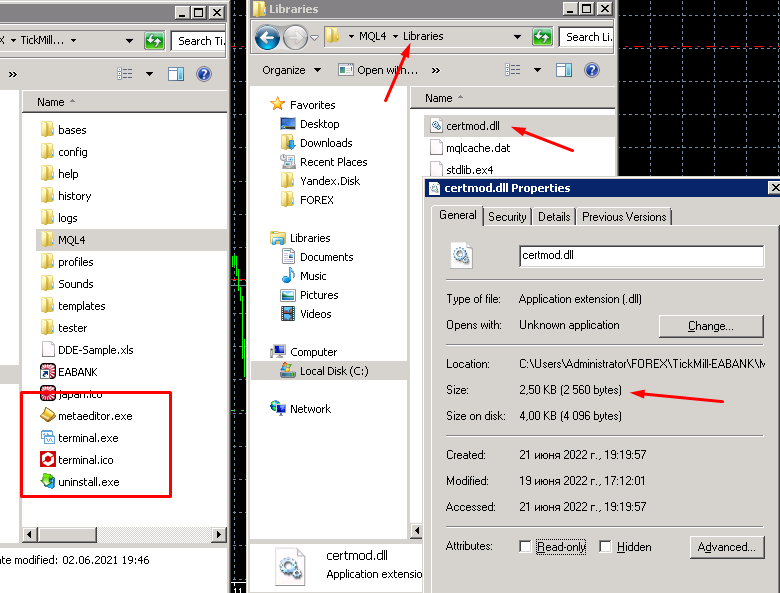The width and height of the screenshot is (780, 593).
Task: Click the Search box in Libraries window
Action: pyautogui.click(x=586, y=37)
